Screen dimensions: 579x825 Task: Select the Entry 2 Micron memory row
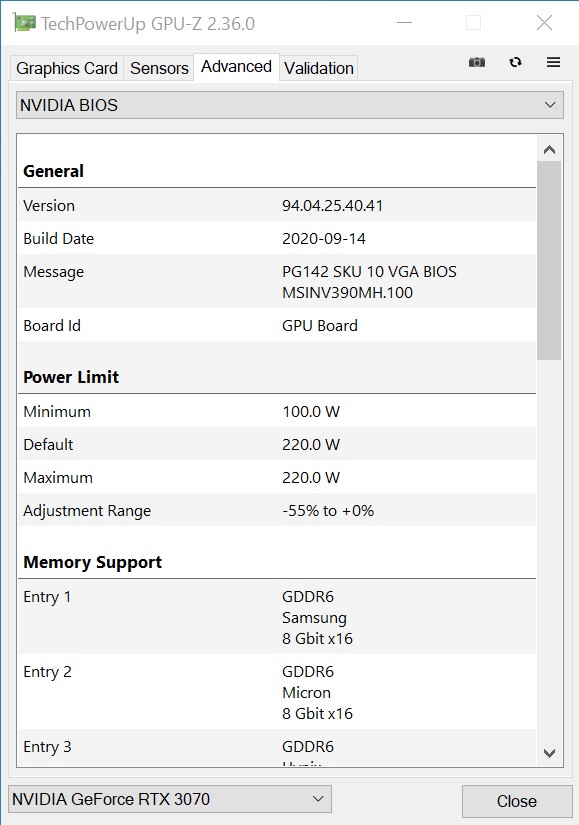(277, 692)
